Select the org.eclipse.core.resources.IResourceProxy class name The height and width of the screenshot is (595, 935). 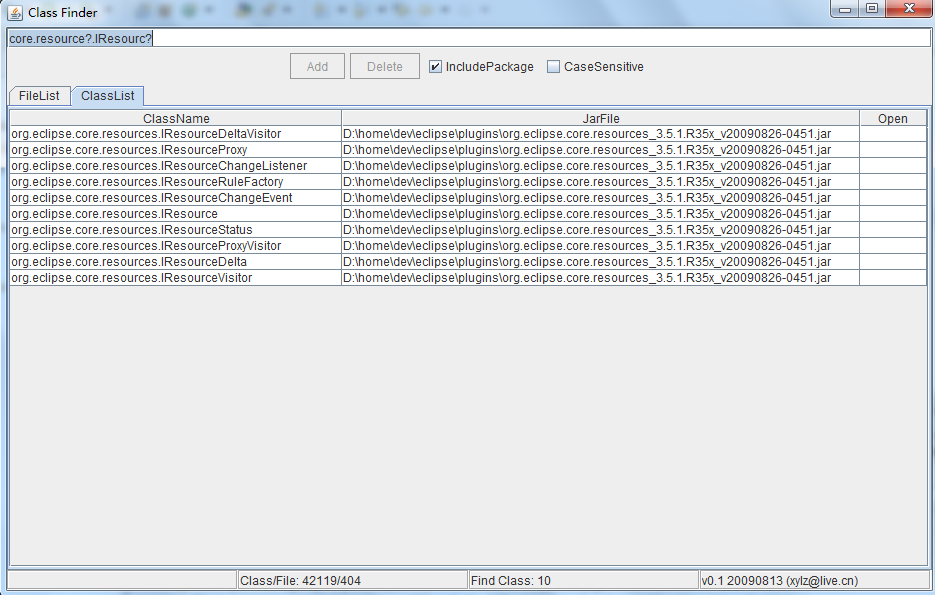[x=129, y=150]
